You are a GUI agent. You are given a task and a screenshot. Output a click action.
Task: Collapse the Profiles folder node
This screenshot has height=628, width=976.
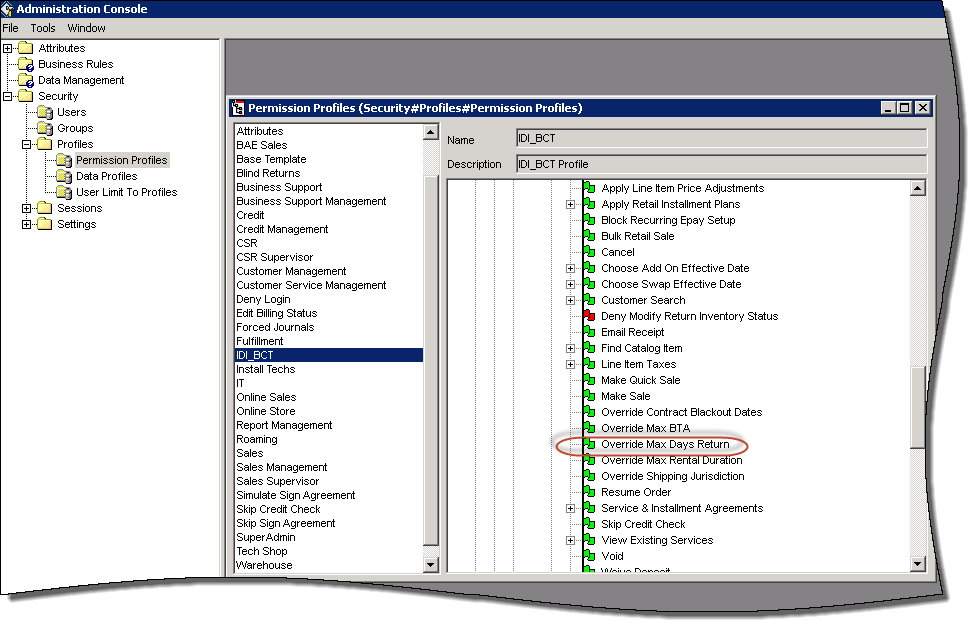27,144
